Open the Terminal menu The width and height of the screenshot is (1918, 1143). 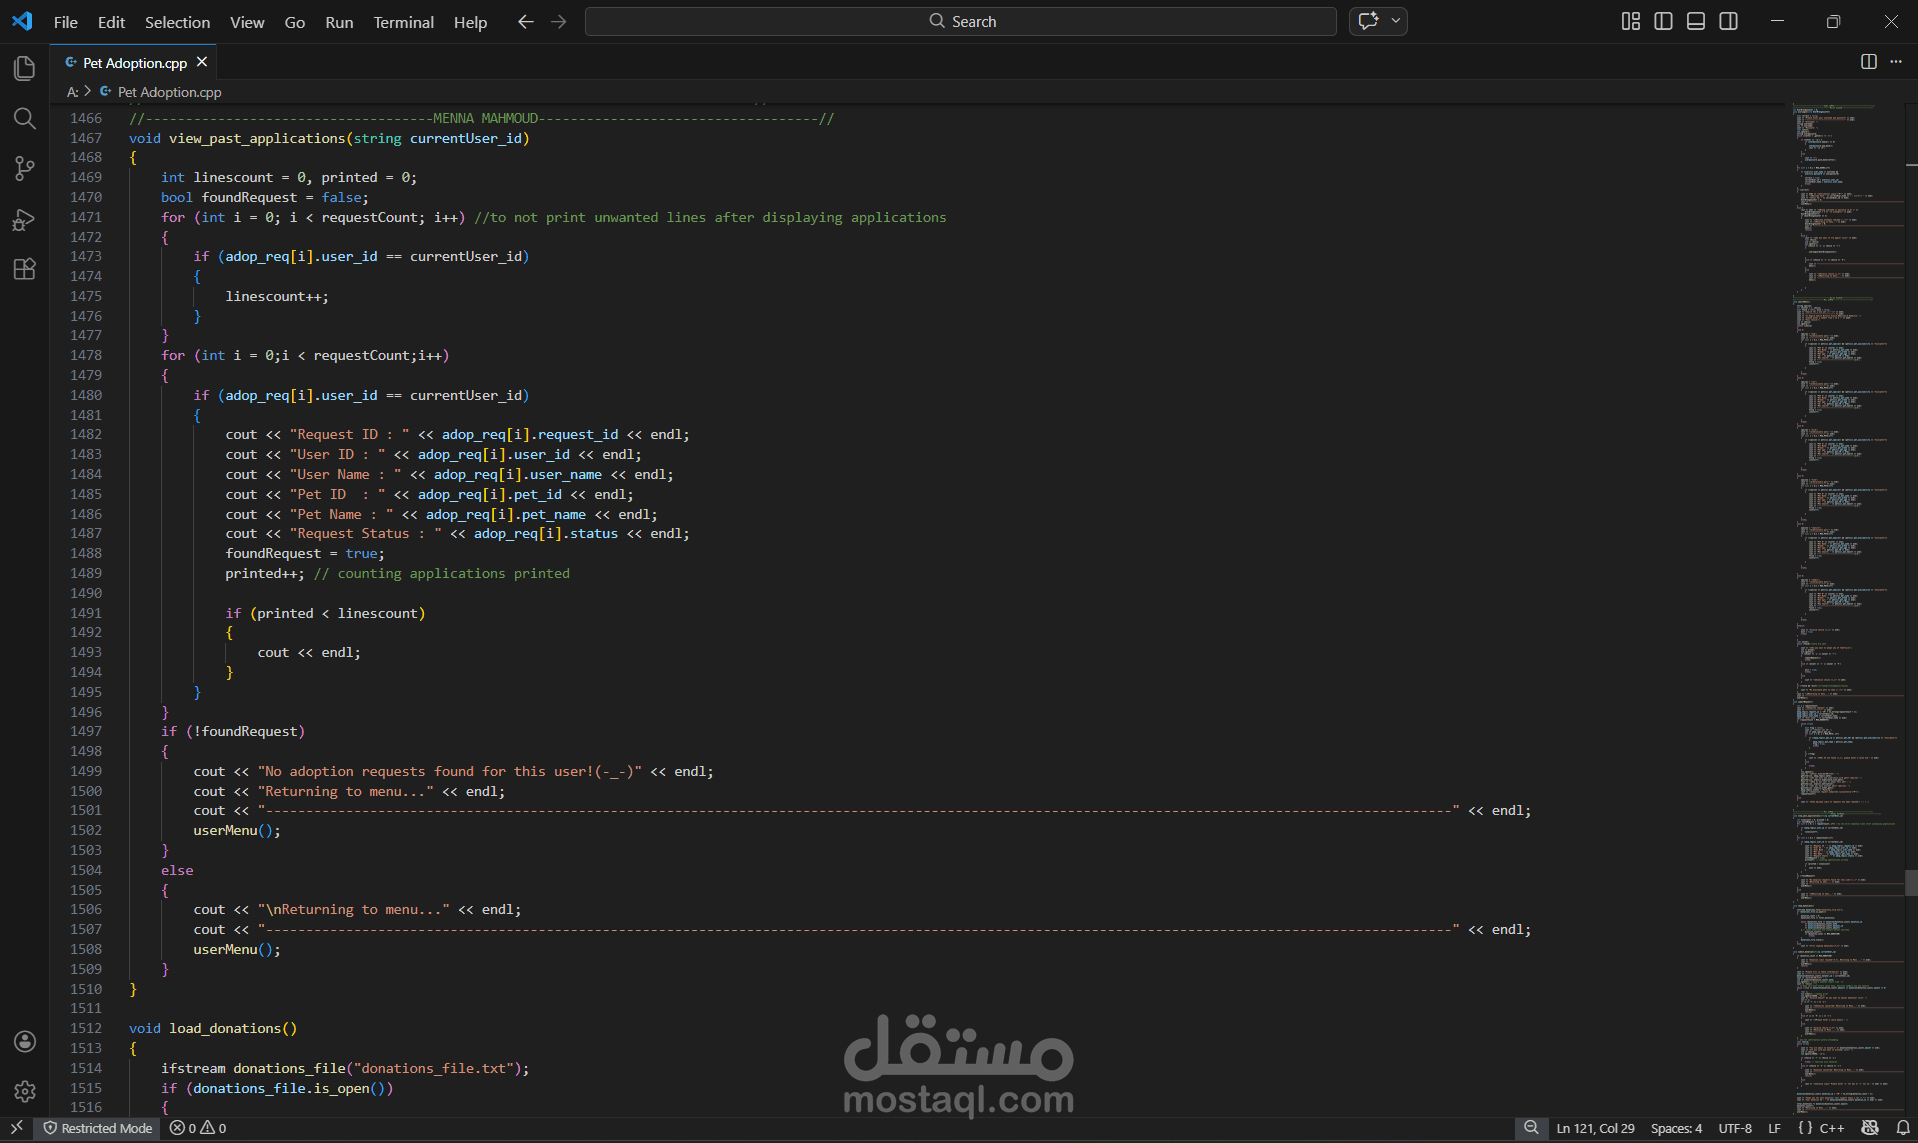click(403, 21)
